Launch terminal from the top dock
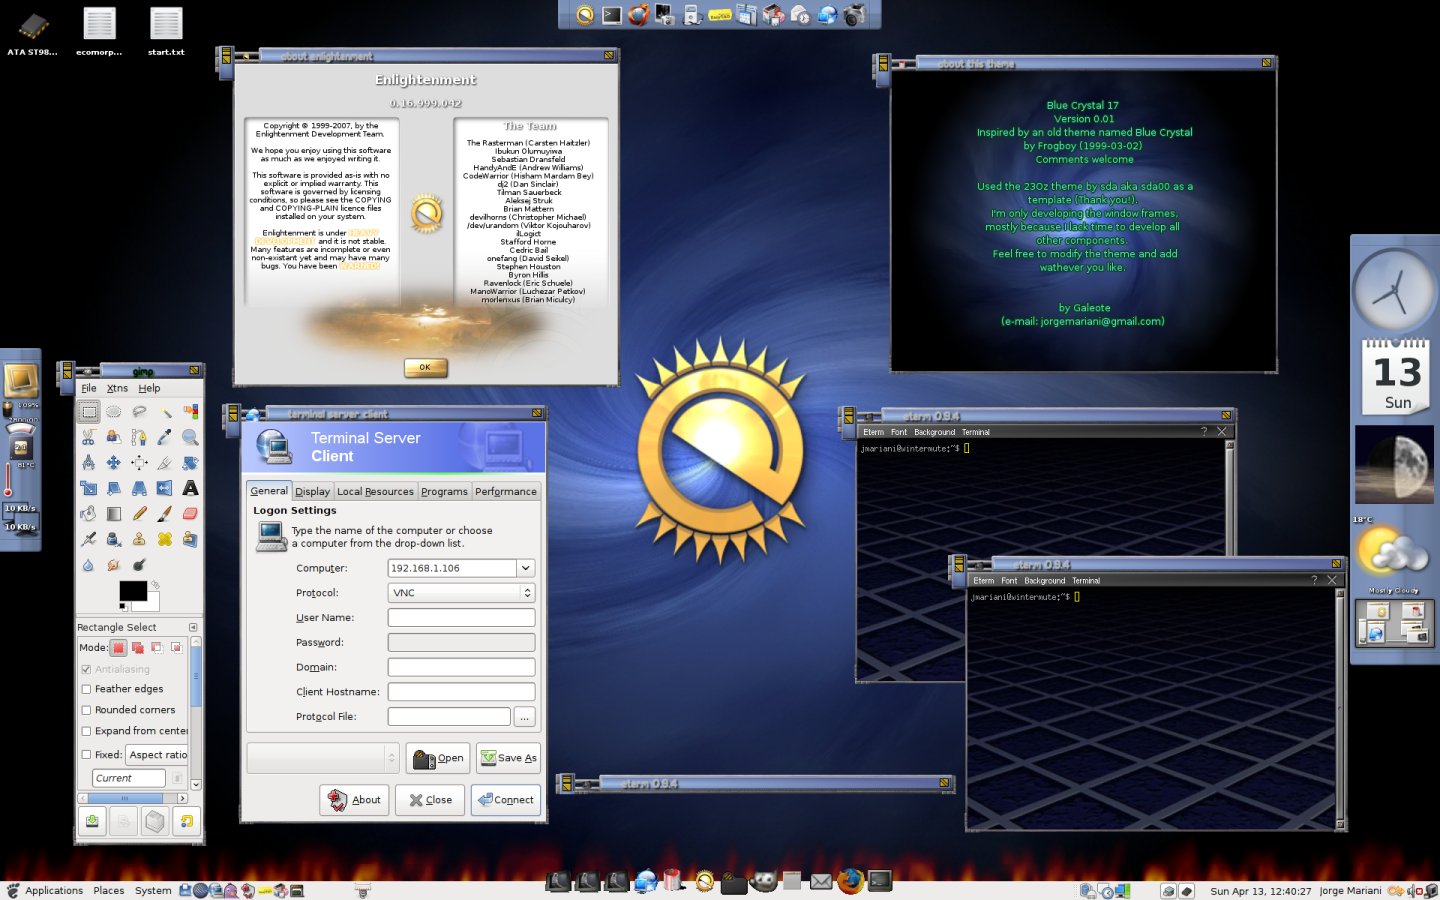The height and width of the screenshot is (900, 1440). (x=612, y=14)
